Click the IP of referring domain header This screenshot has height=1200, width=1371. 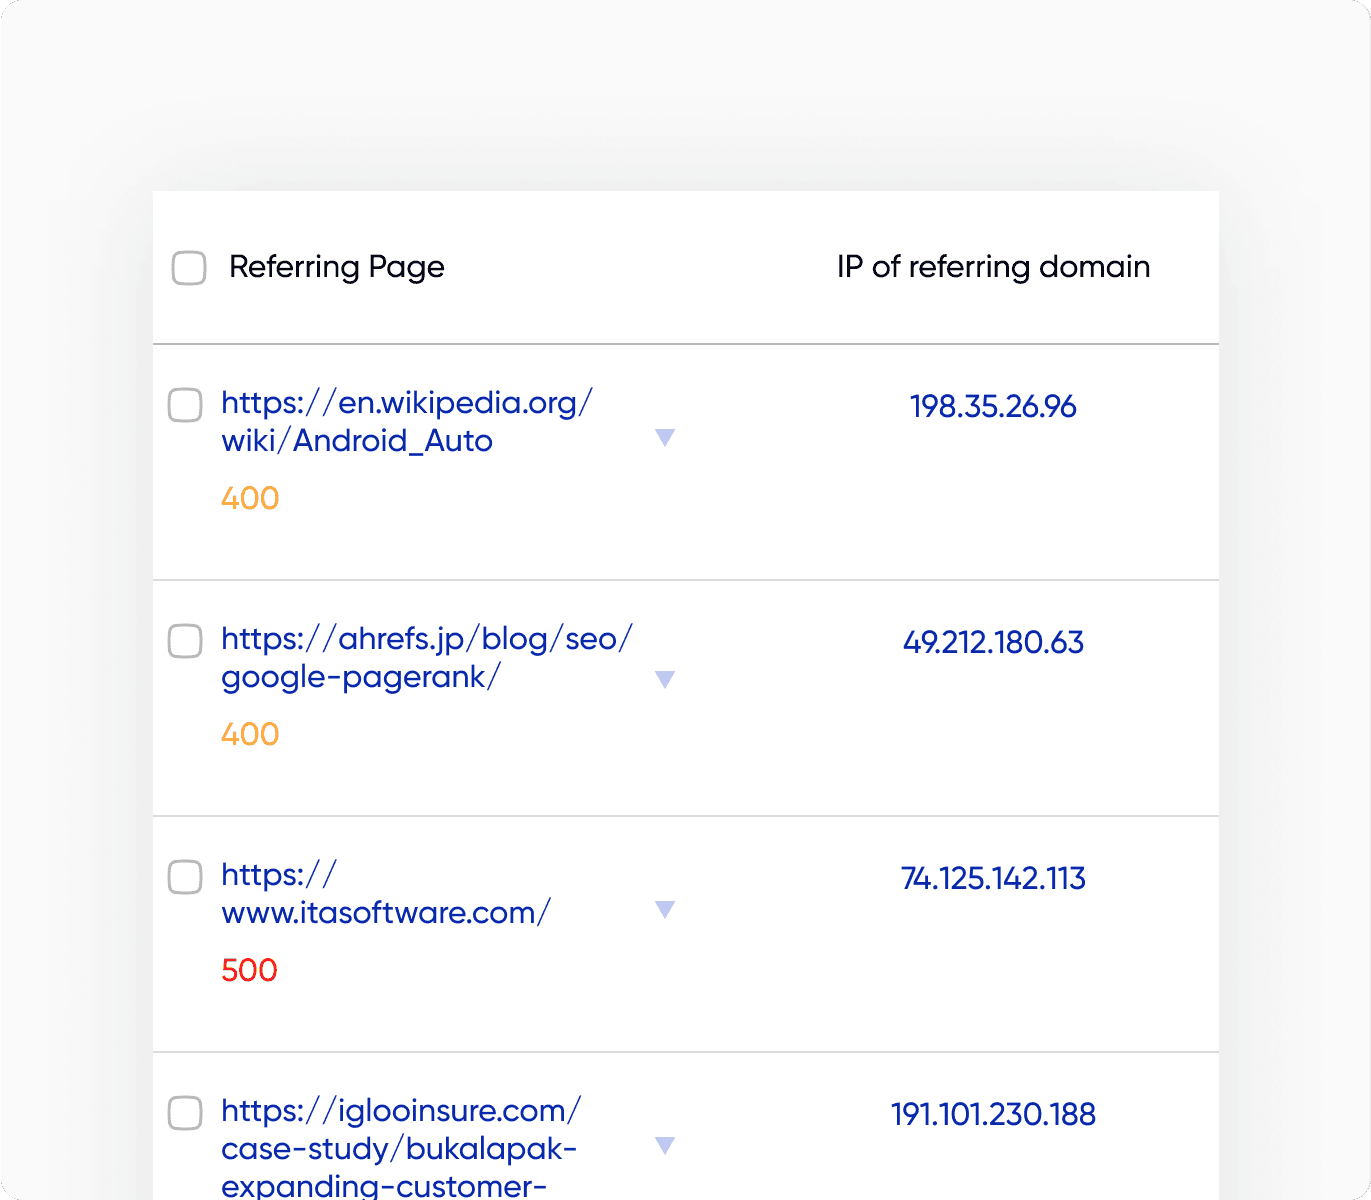993,267
